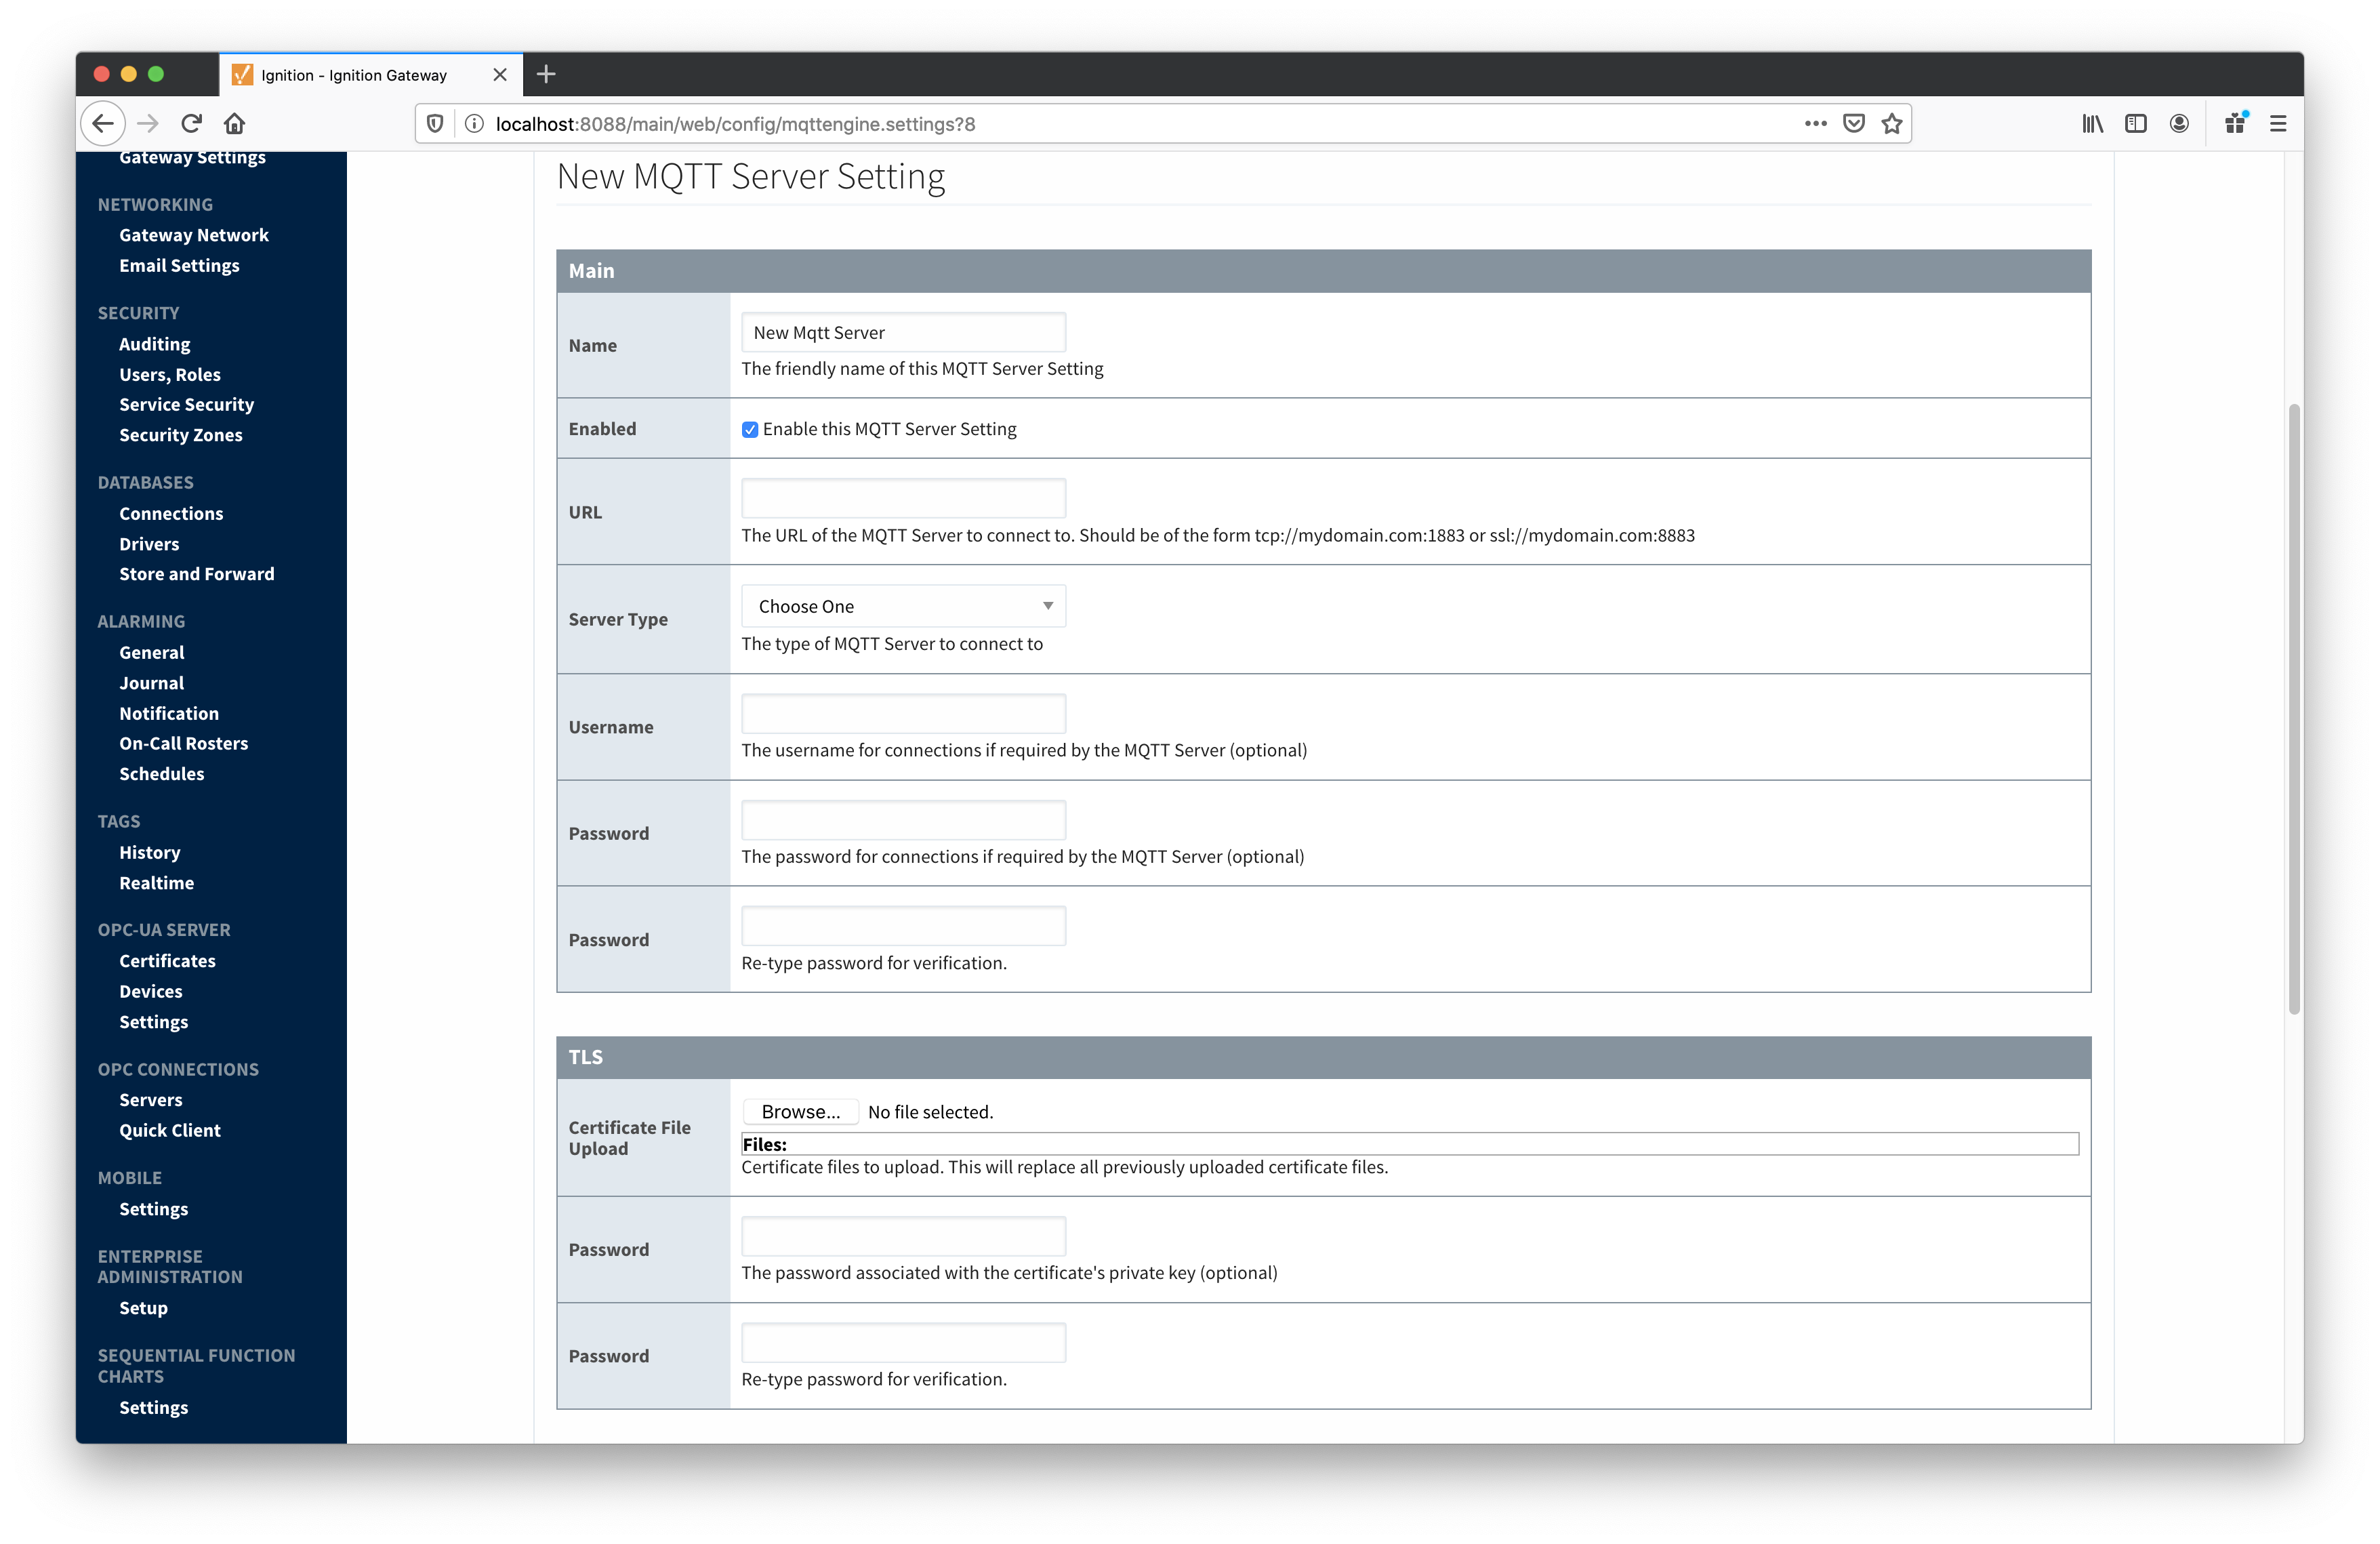The width and height of the screenshot is (2380, 1544).
Task: Click the Username input field
Action: 904,713
